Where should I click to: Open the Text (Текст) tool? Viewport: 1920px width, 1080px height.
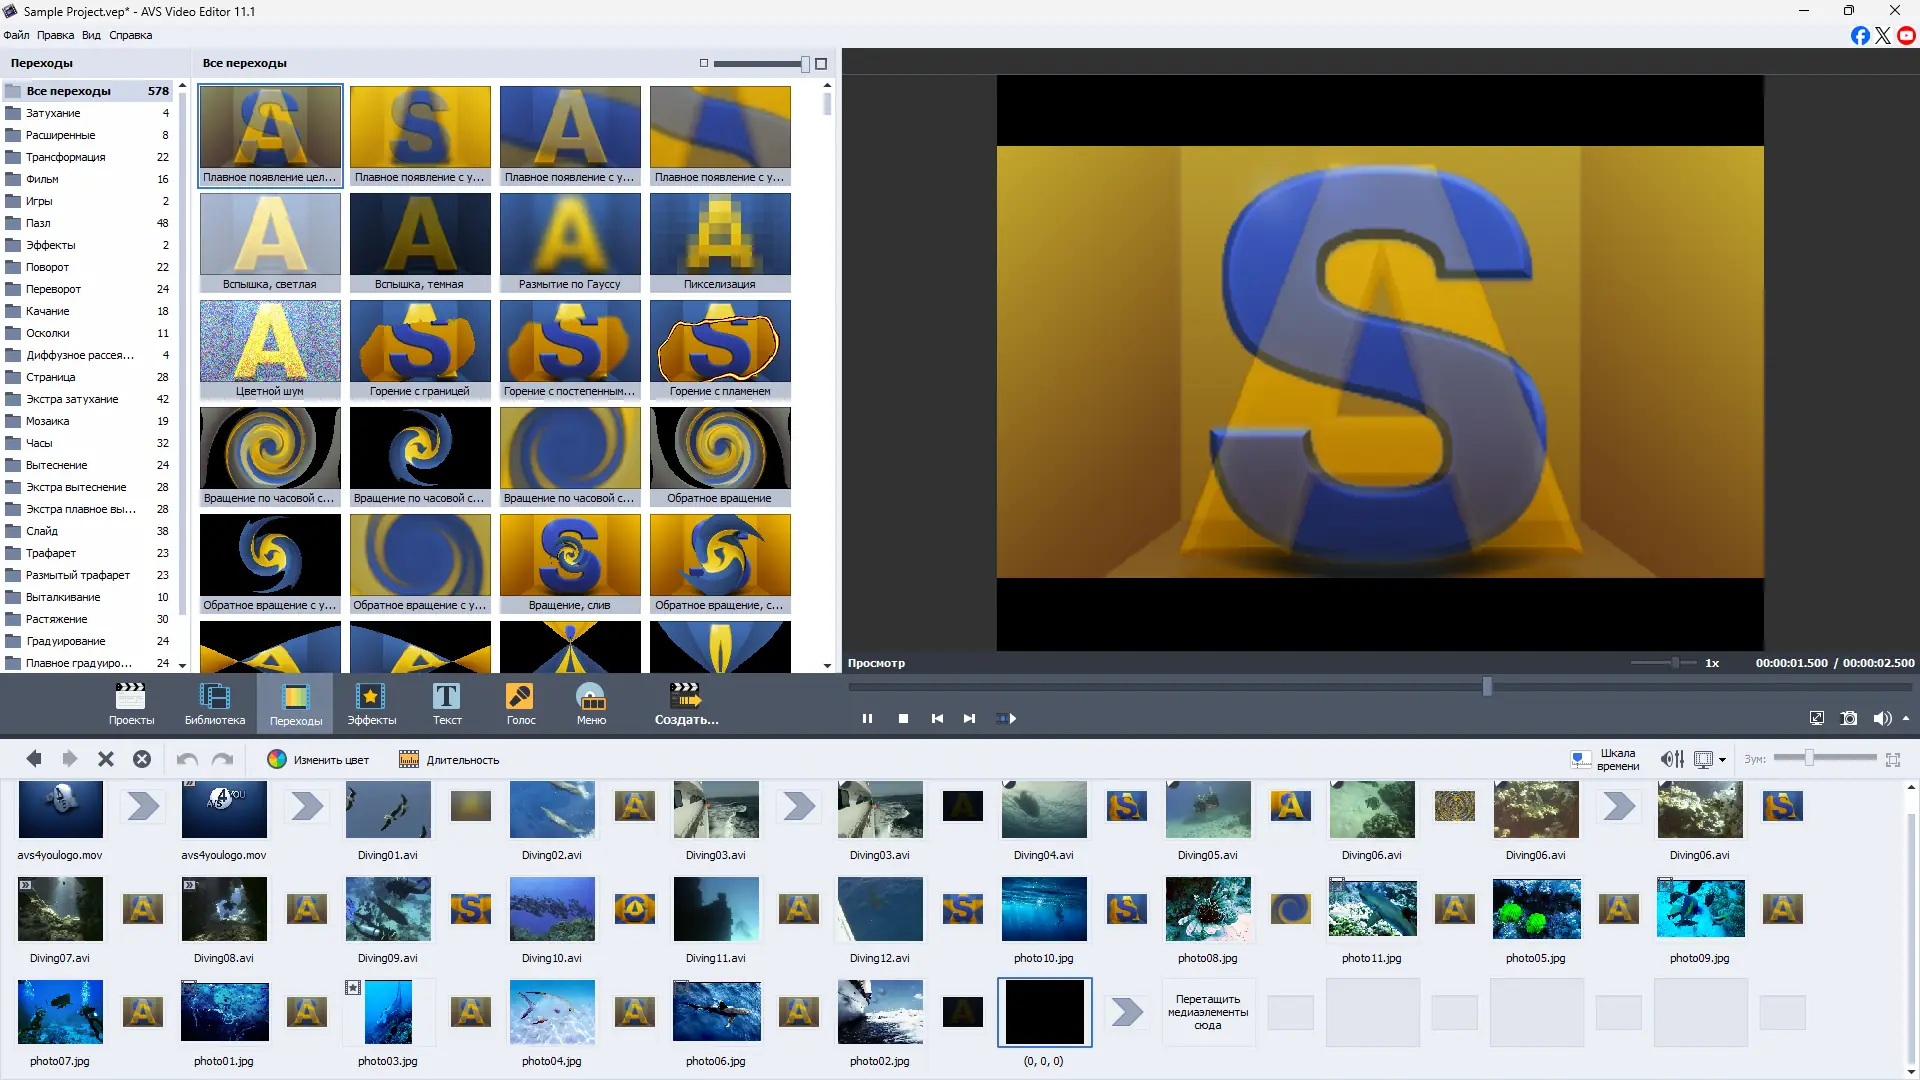(446, 703)
